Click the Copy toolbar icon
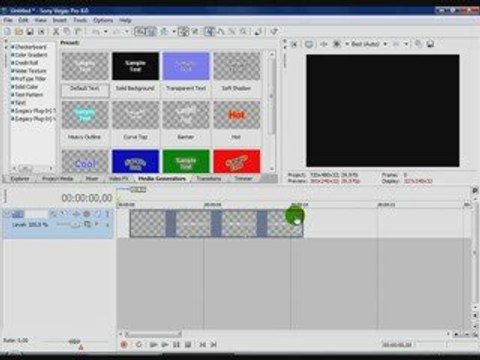 click(x=67, y=32)
